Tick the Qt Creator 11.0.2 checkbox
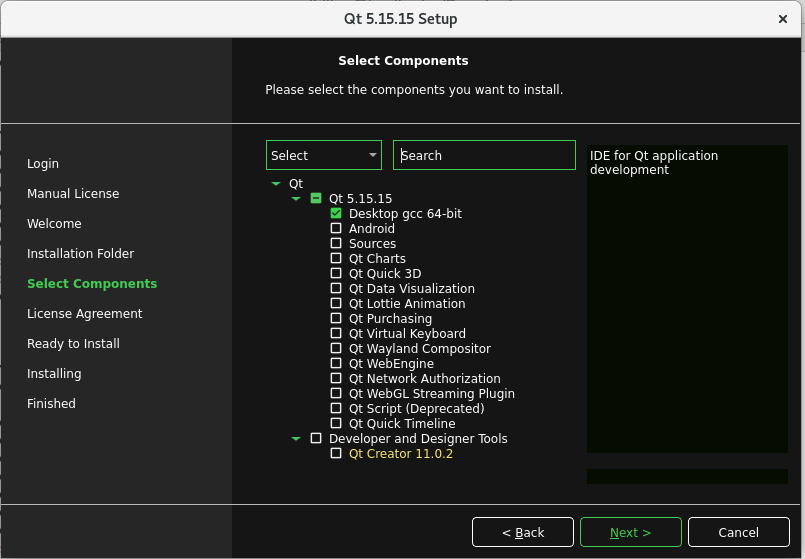 point(336,453)
